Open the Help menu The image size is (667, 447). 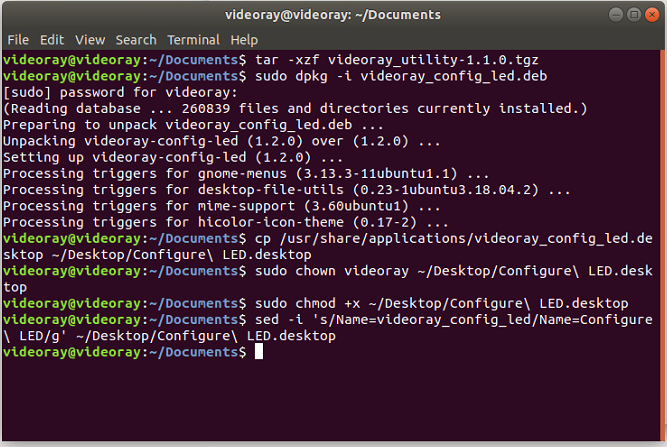pyautogui.click(x=244, y=40)
